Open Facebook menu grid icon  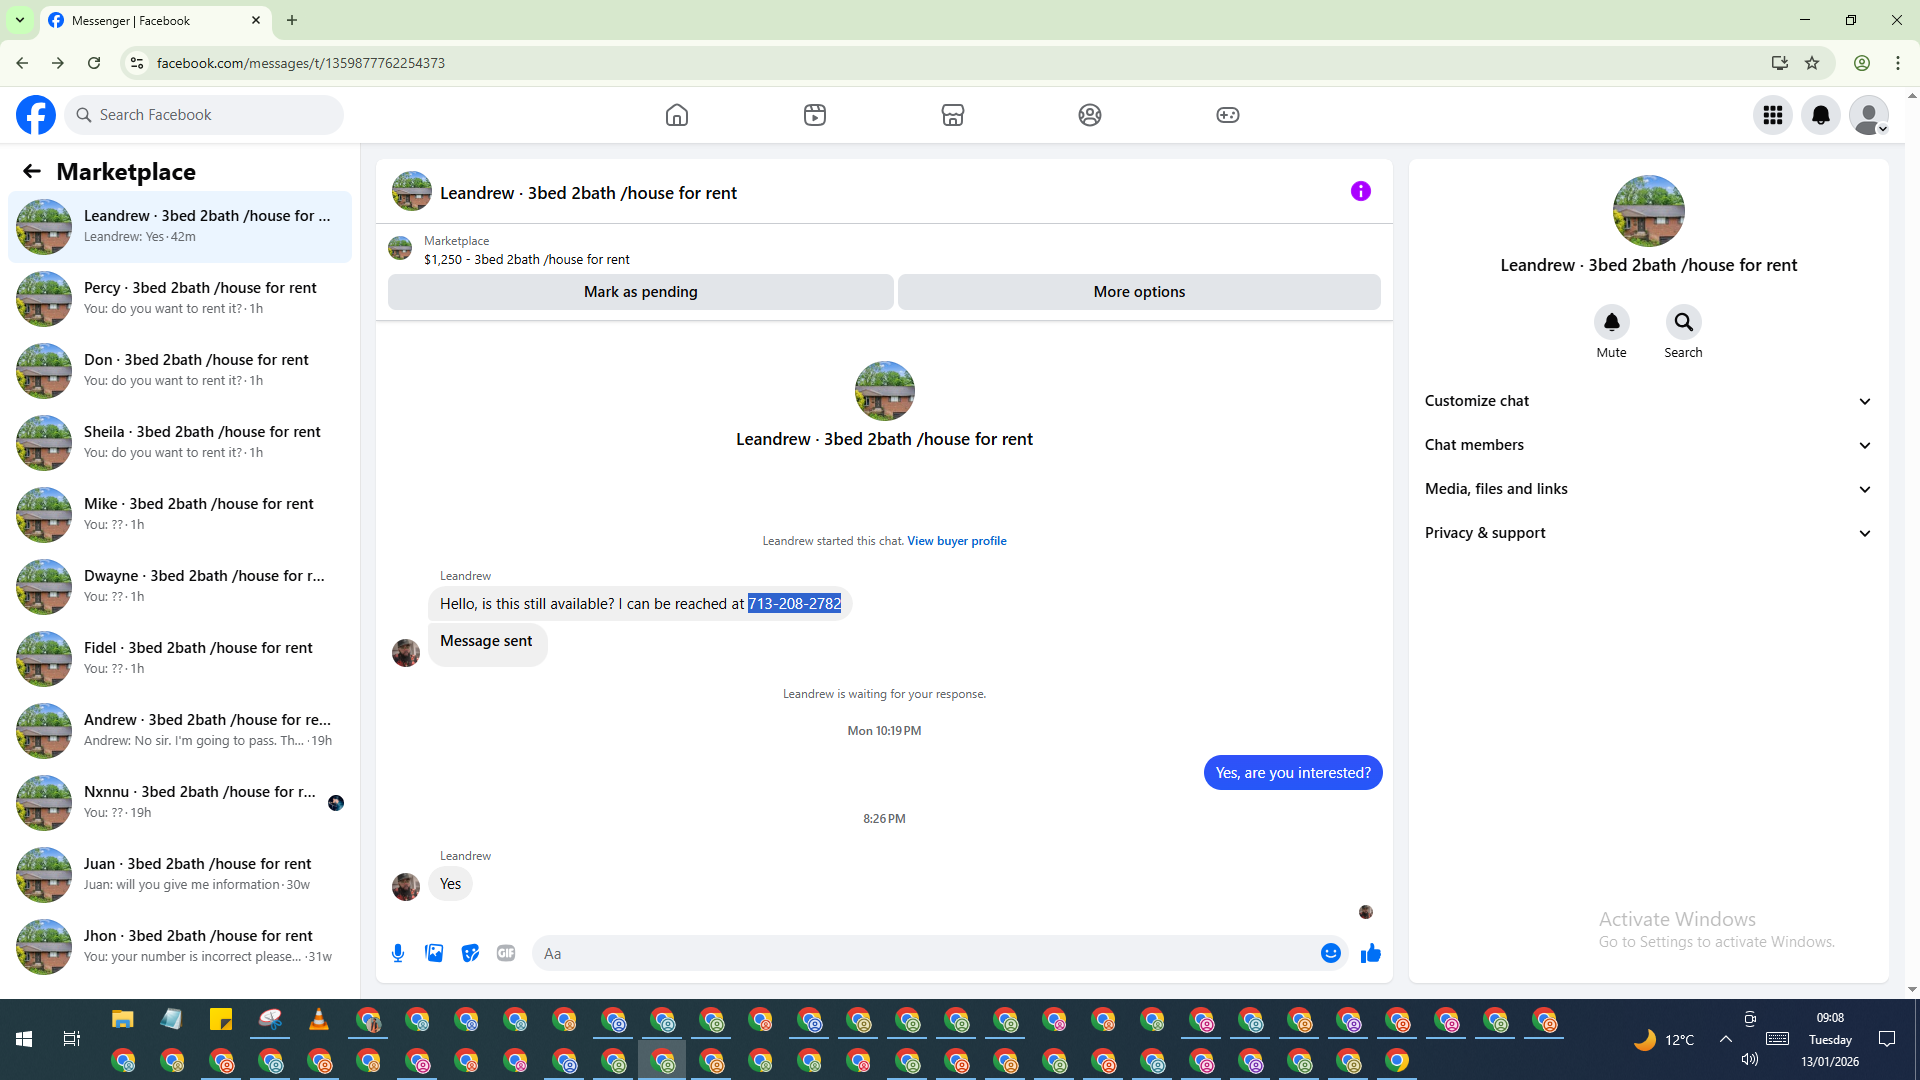click(1772, 115)
